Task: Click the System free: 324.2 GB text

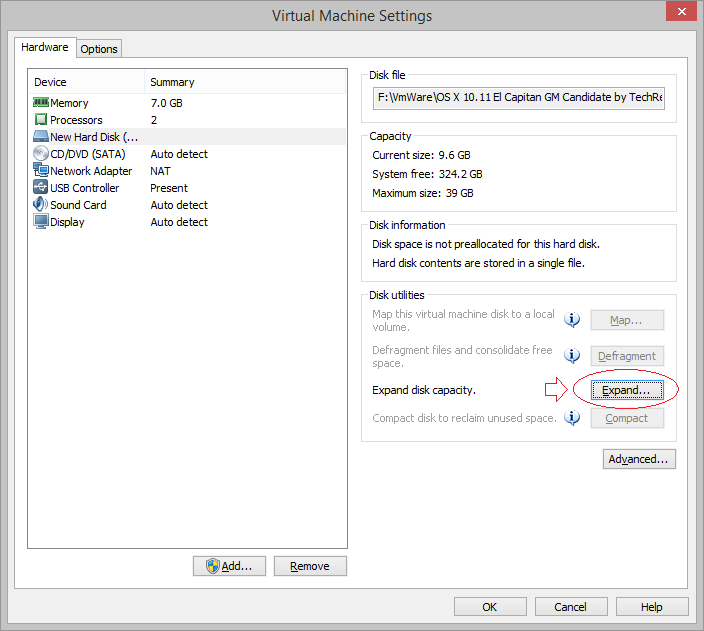Action: point(427,174)
